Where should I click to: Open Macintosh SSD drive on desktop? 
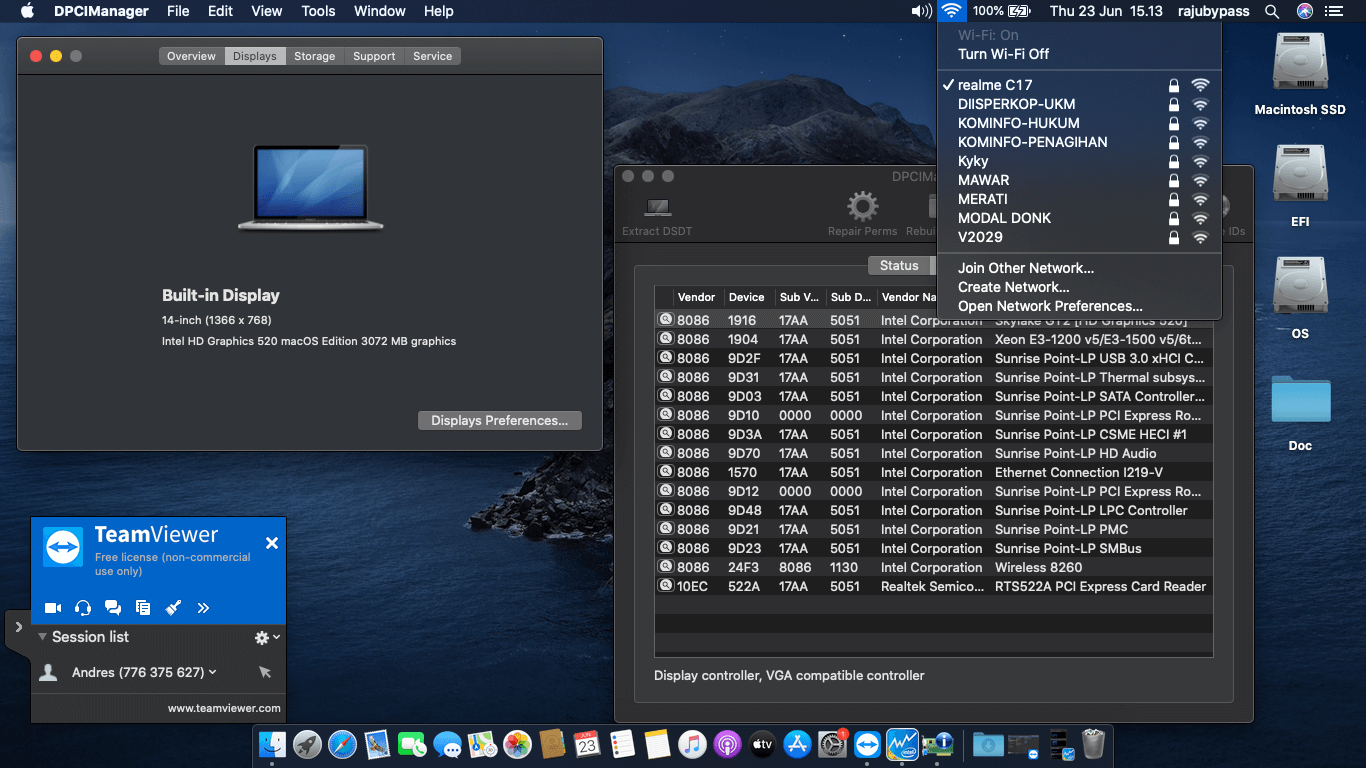pyautogui.click(x=1300, y=75)
